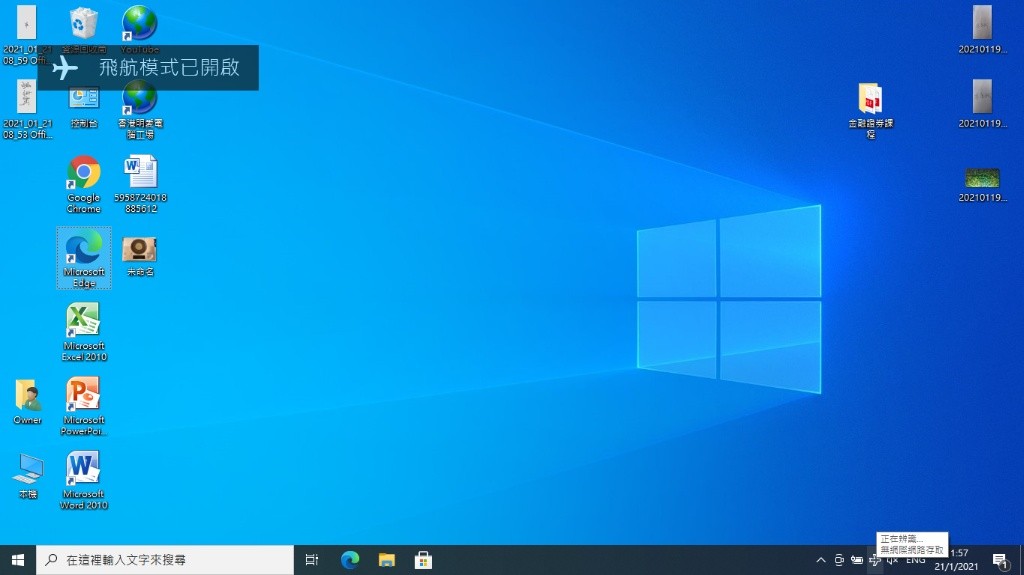Click the battery power tray icon
This screenshot has height=575, width=1024.
click(857, 560)
